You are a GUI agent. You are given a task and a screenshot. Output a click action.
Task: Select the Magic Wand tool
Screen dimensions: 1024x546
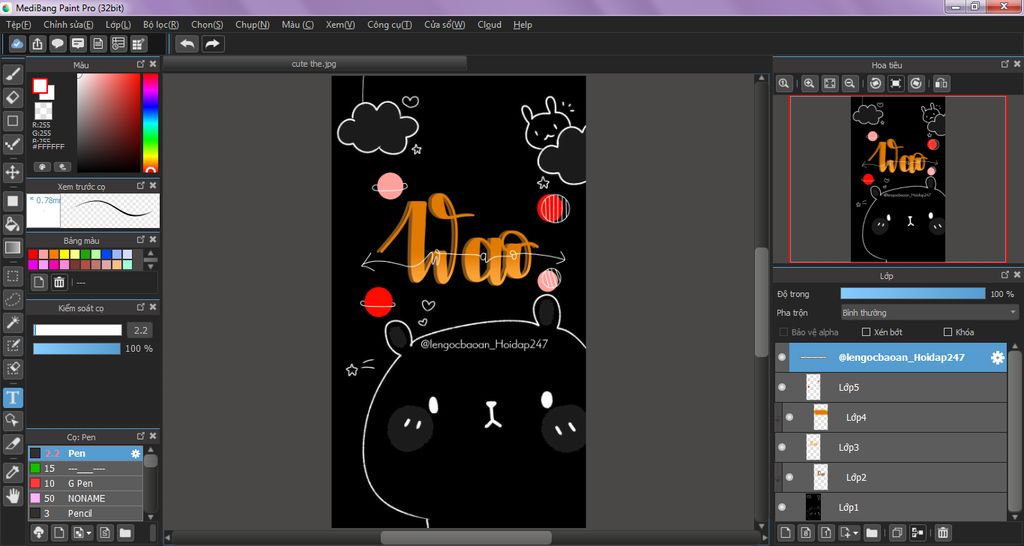pyautogui.click(x=12, y=322)
